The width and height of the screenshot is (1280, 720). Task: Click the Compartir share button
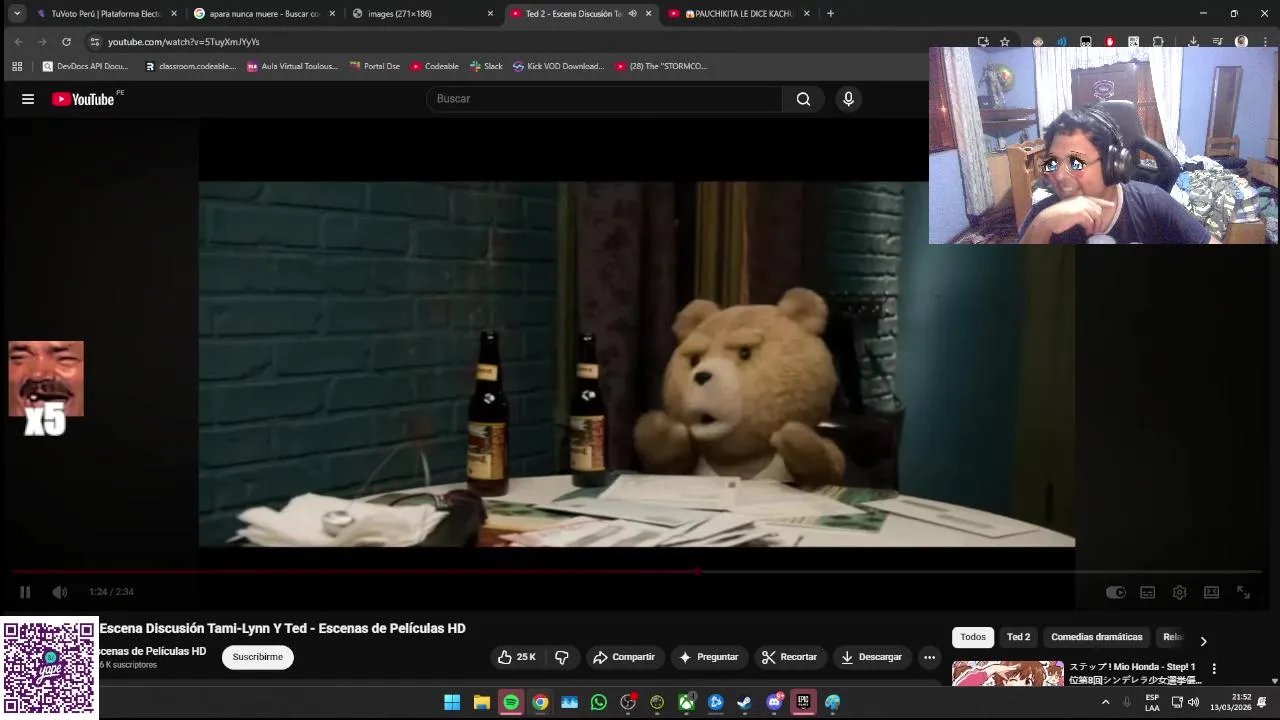pos(624,657)
